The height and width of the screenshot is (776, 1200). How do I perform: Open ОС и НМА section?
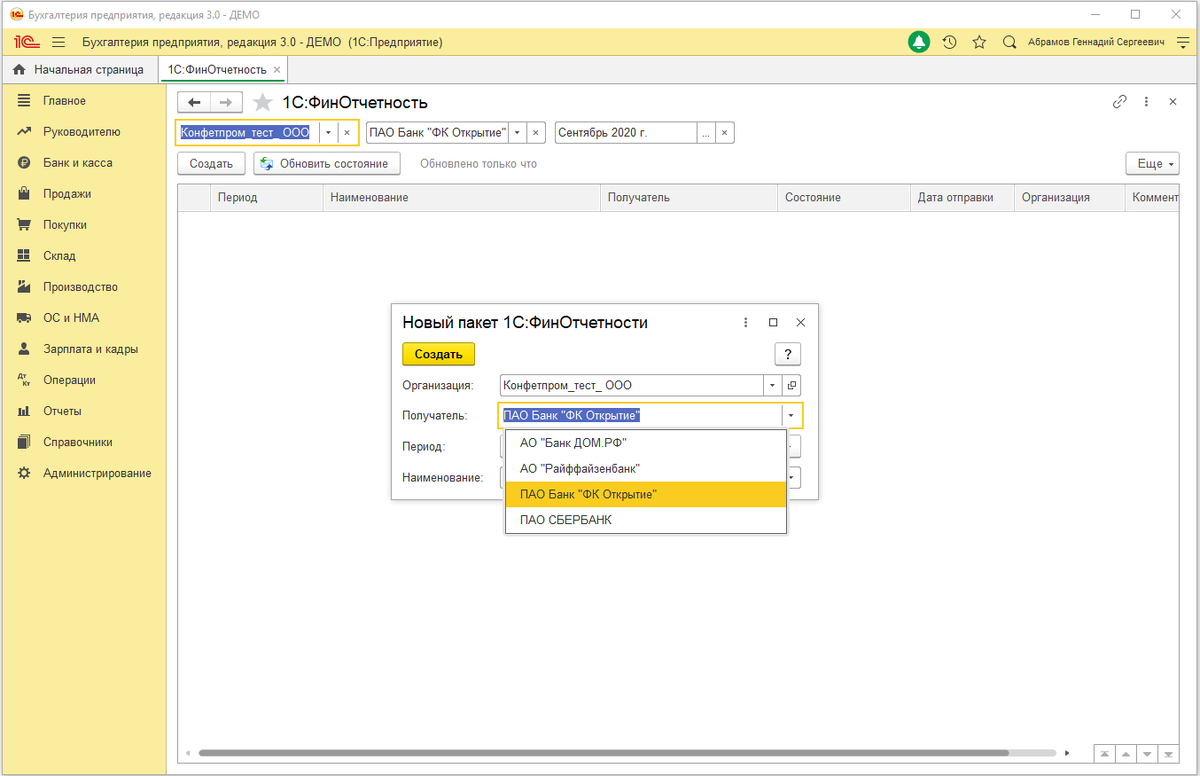[x=83, y=318]
